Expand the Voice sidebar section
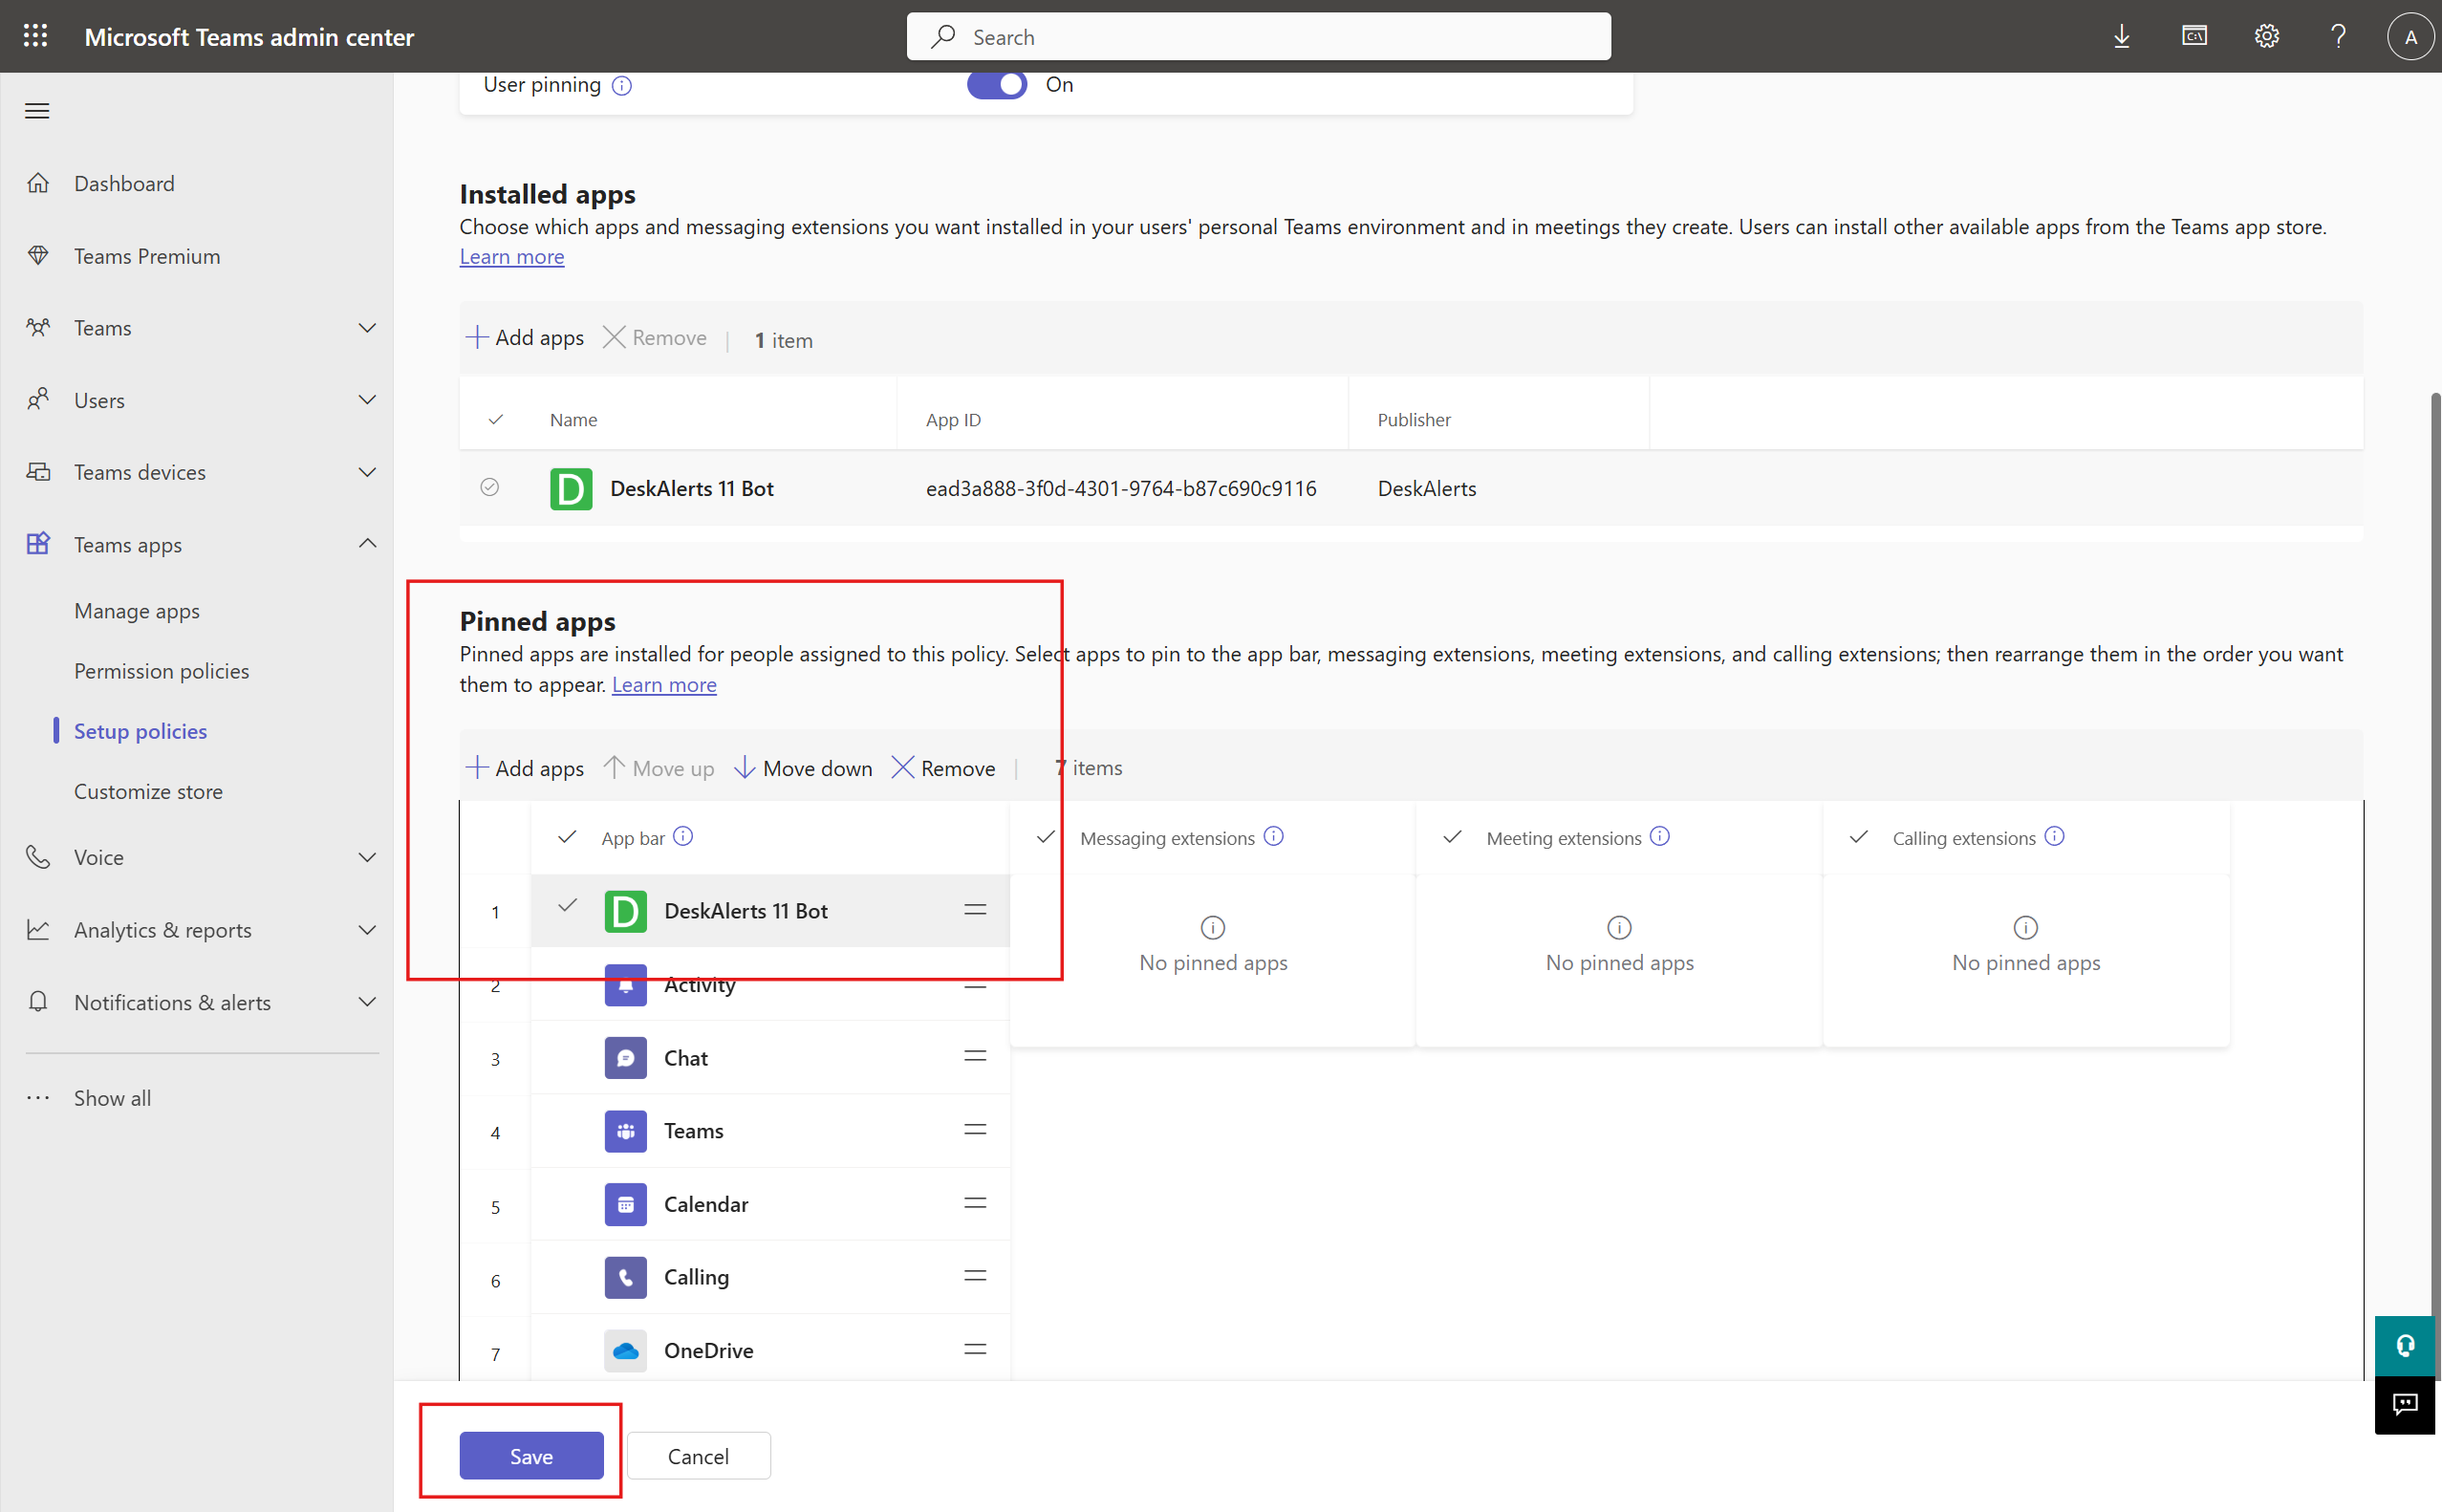 [x=368, y=857]
